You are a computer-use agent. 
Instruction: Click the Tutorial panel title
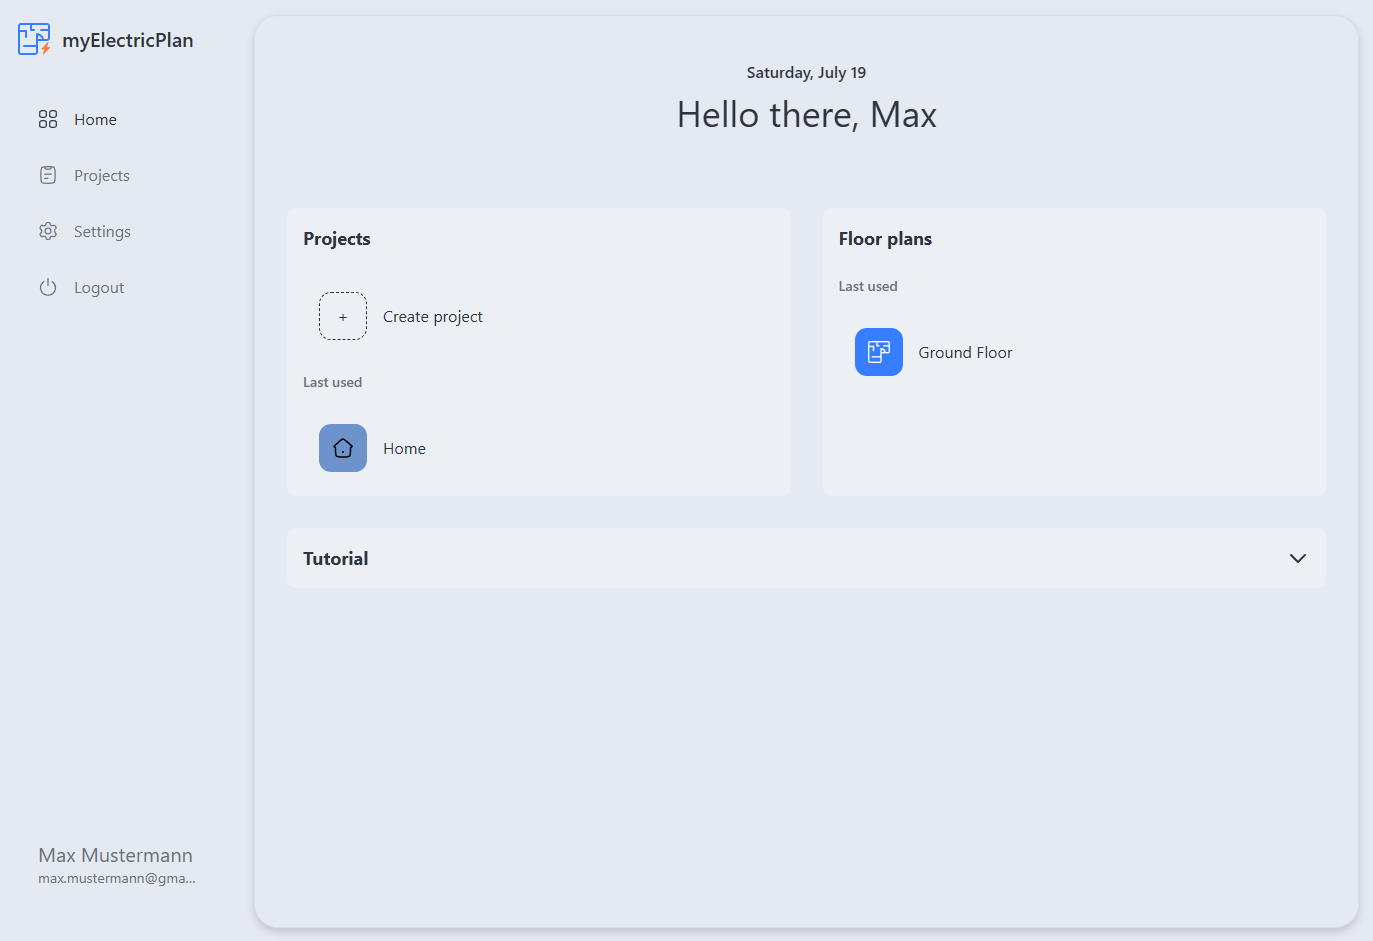[336, 558]
